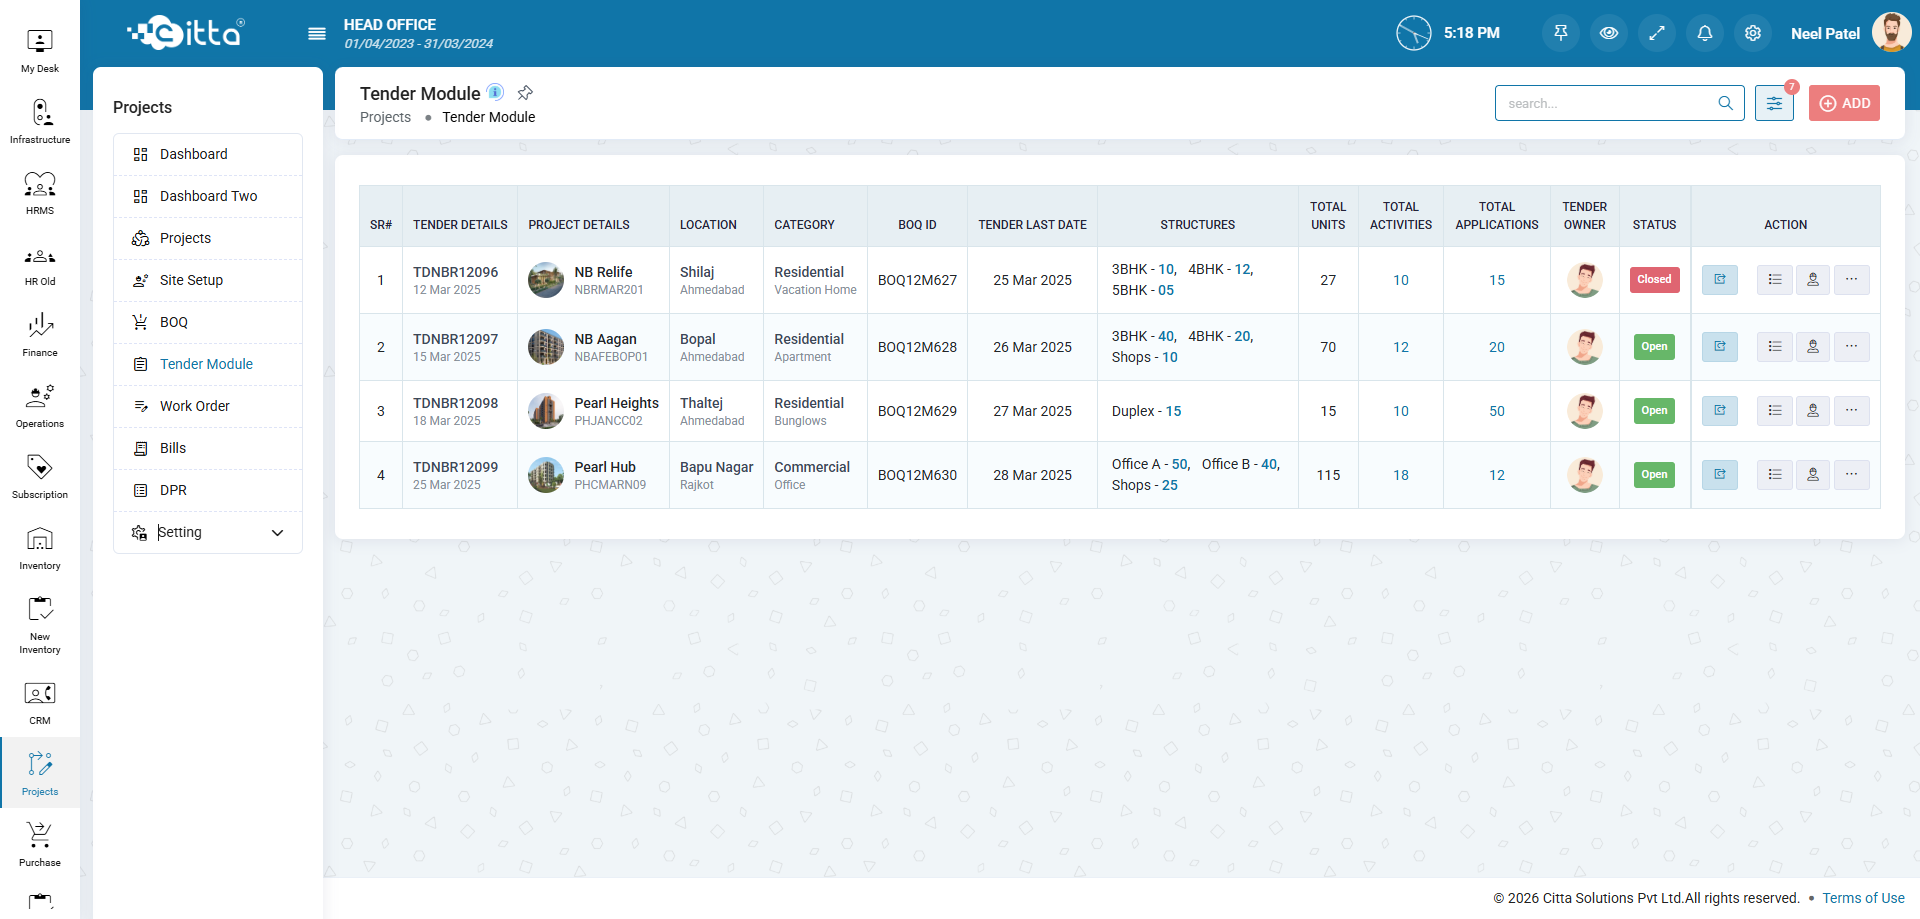Click user icon for TDNBR12098 row
1920x919 pixels.
point(1812,411)
